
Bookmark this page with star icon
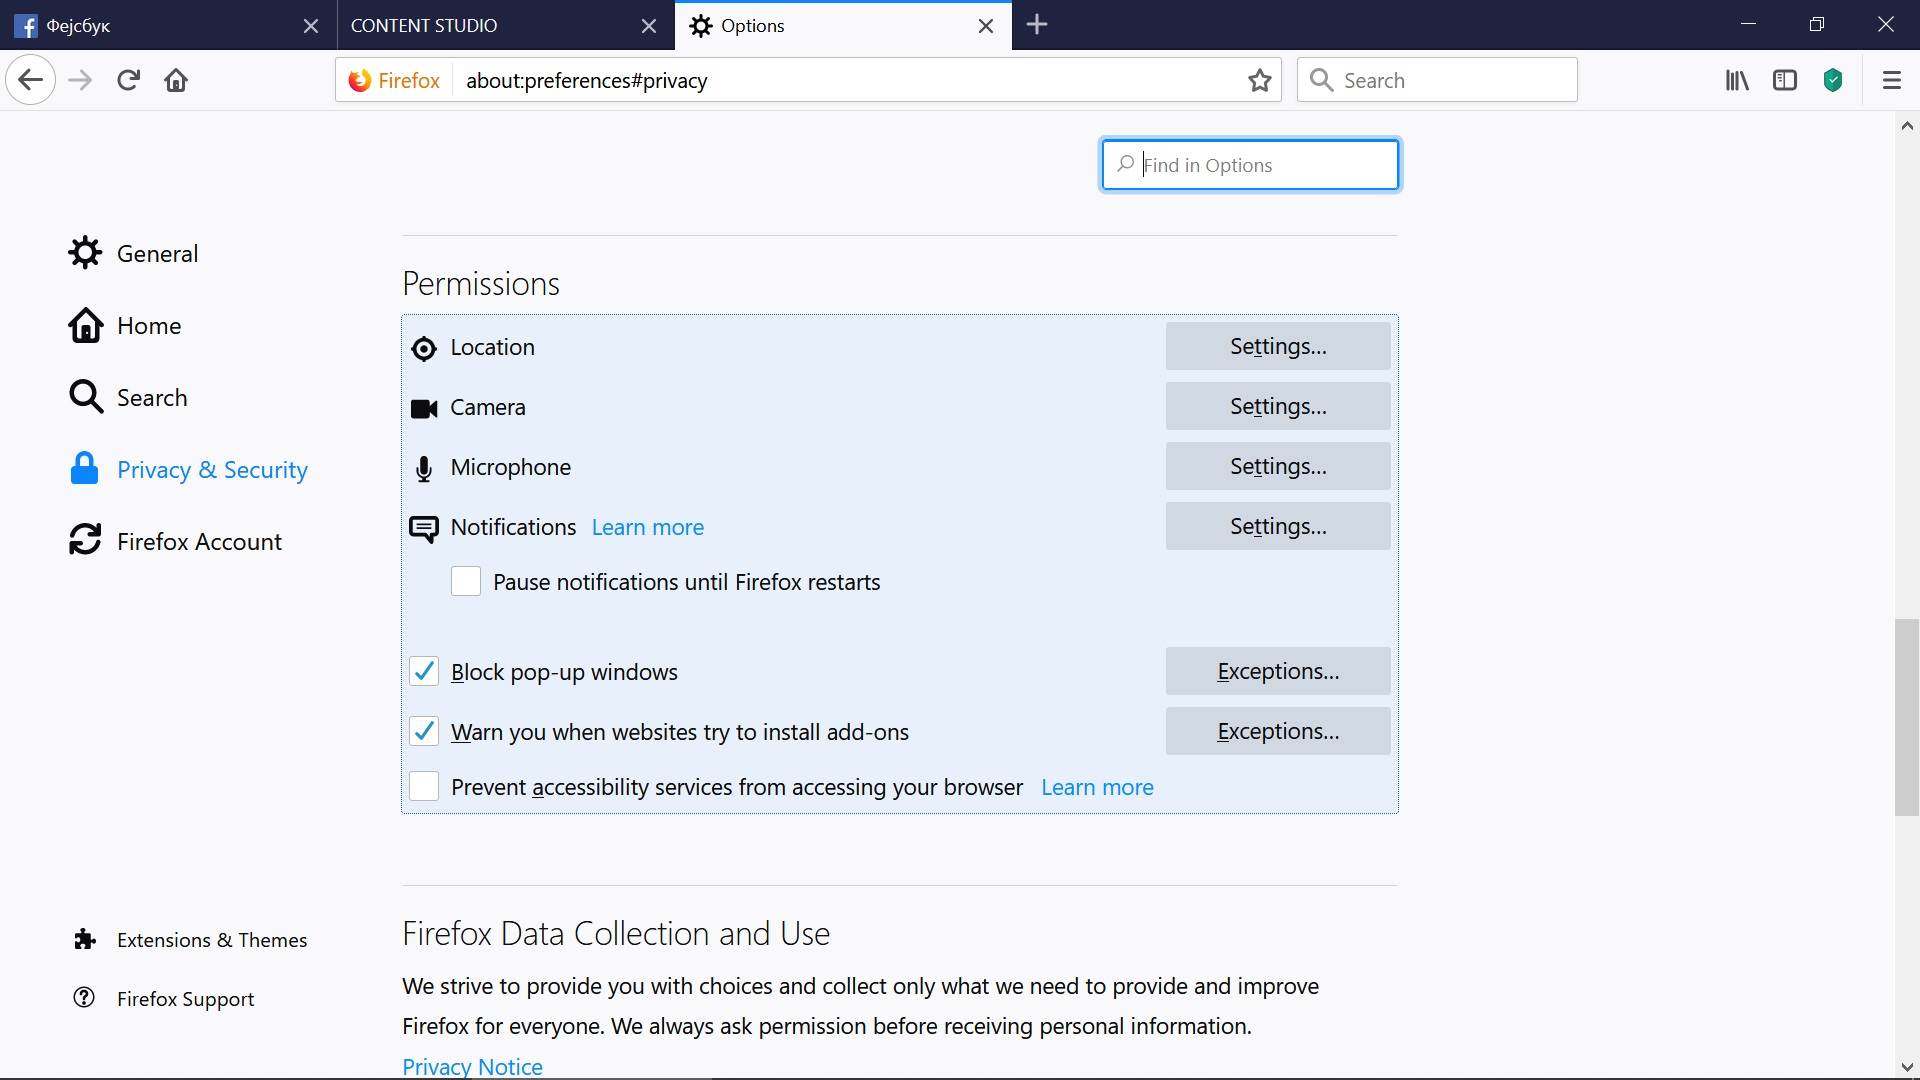coord(1260,80)
